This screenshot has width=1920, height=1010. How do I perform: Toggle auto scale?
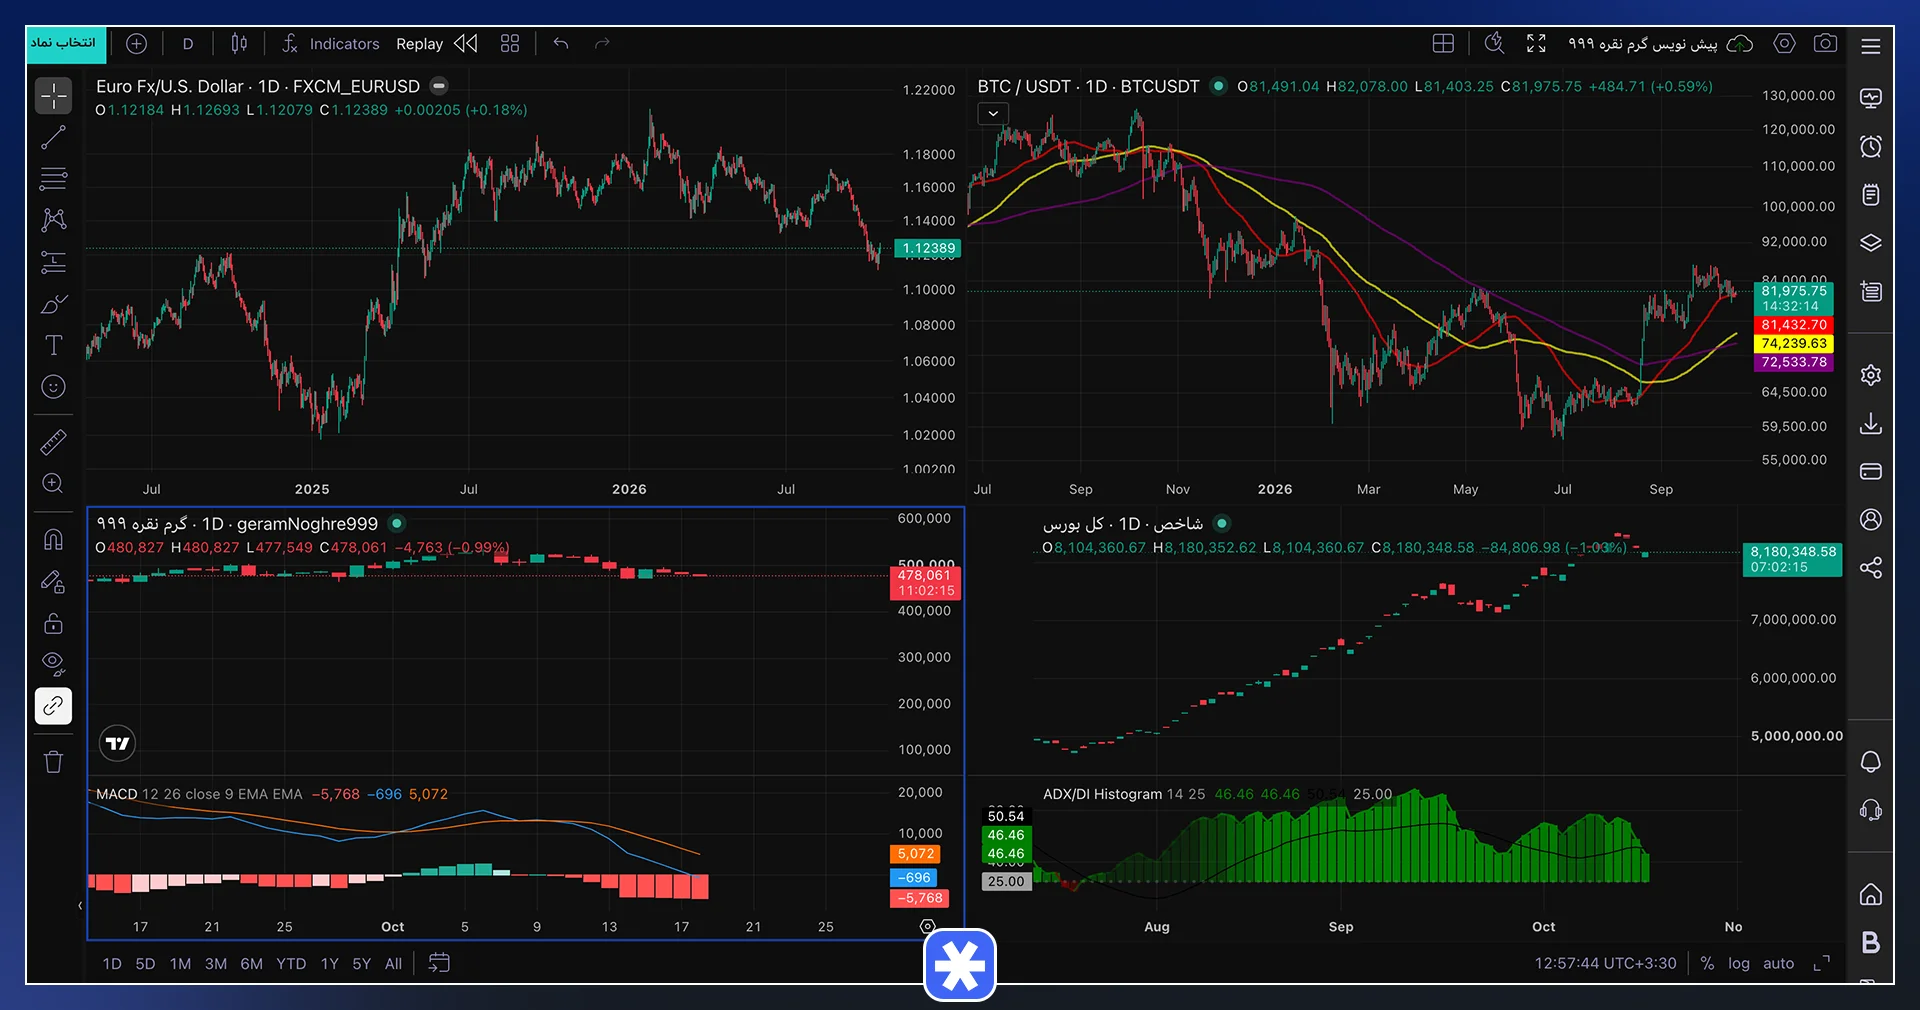(1778, 964)
